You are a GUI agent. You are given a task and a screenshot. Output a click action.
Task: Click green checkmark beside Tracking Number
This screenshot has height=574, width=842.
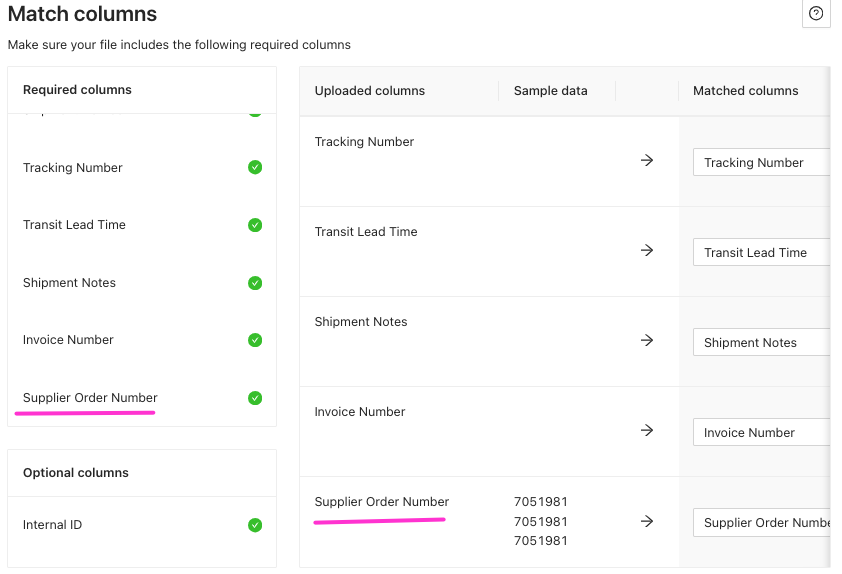255,168
